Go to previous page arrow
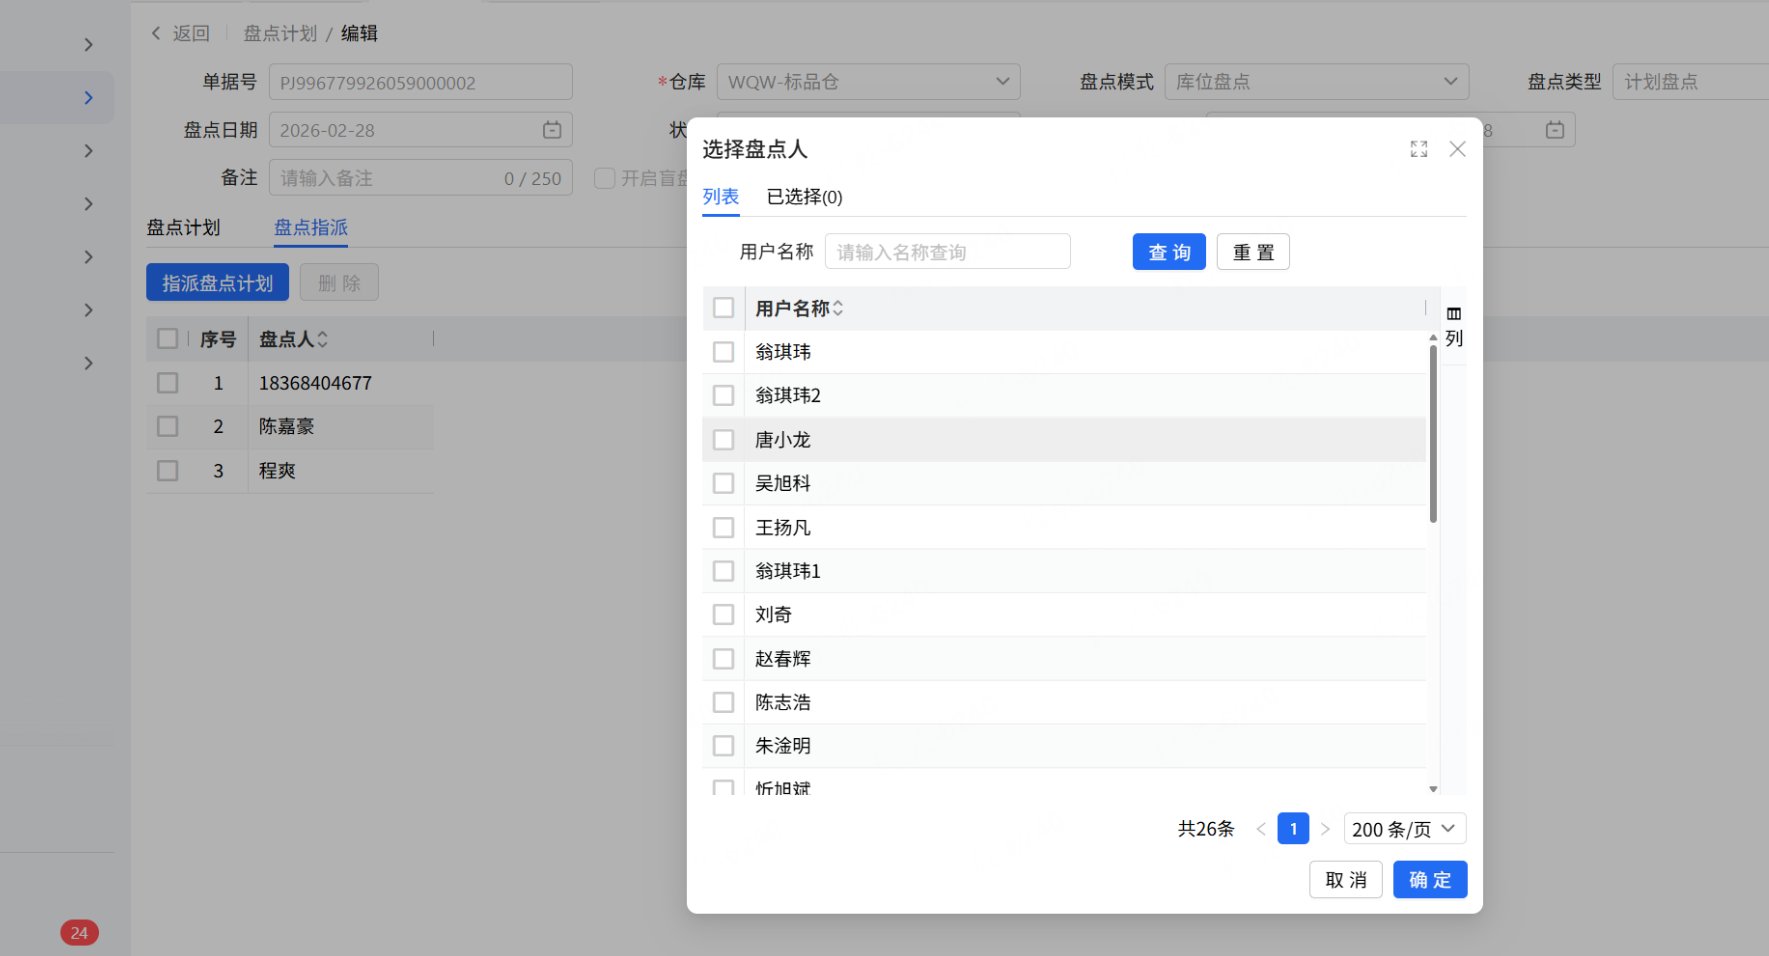This screenshot has width=1769, height=956. click(x=1261, y=829)
